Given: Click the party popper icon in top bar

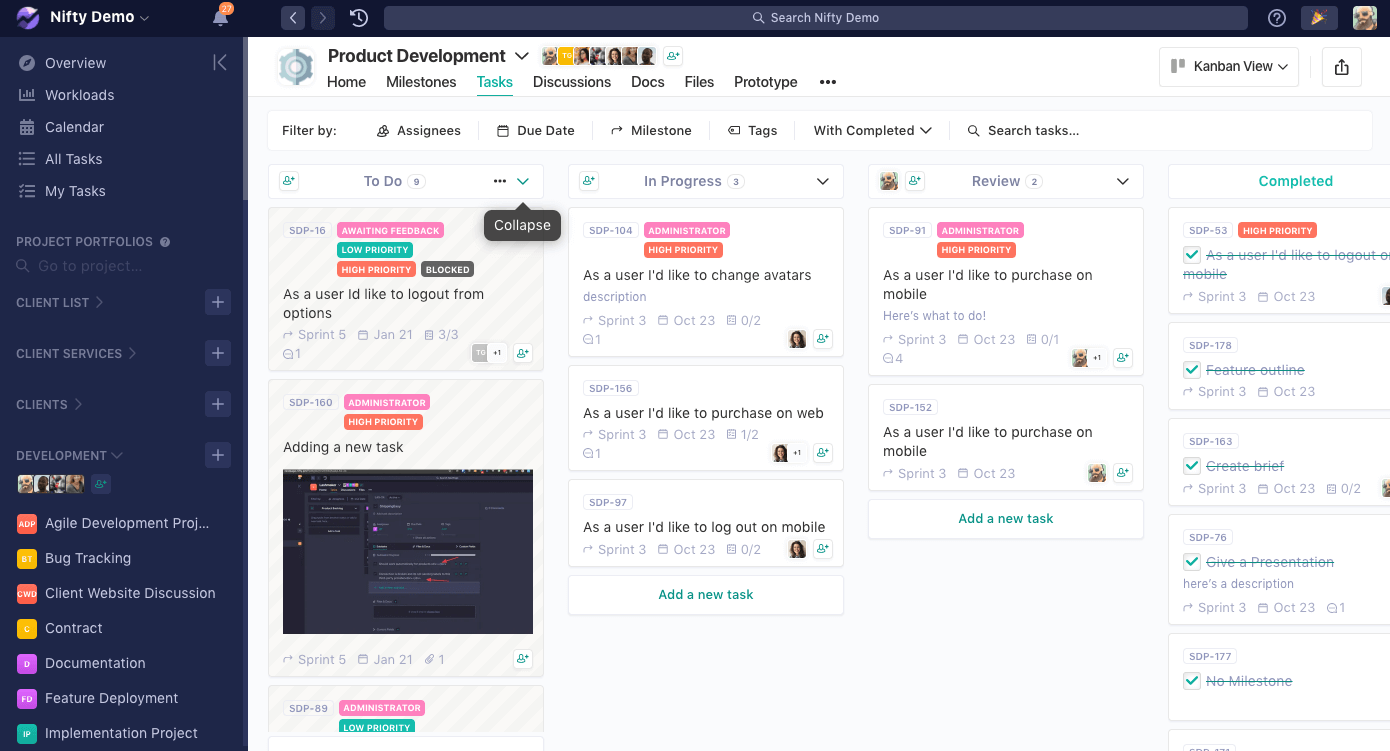Looking at the screenshot, I should click(1319, 17).
